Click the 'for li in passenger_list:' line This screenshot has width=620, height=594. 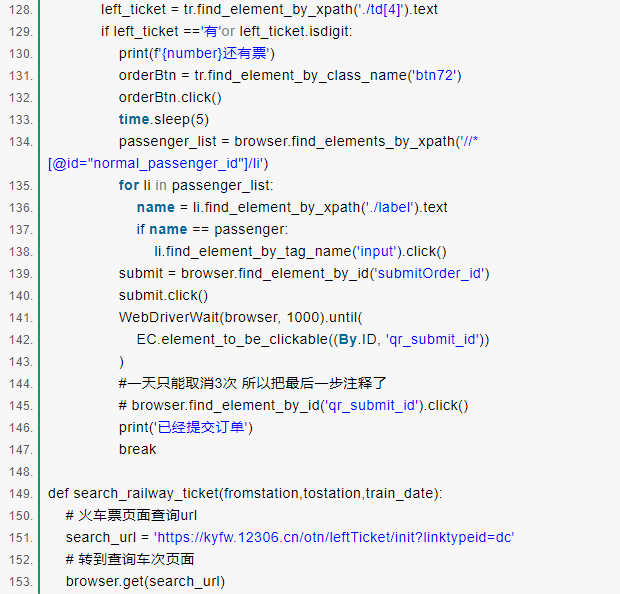coord(196,185)
